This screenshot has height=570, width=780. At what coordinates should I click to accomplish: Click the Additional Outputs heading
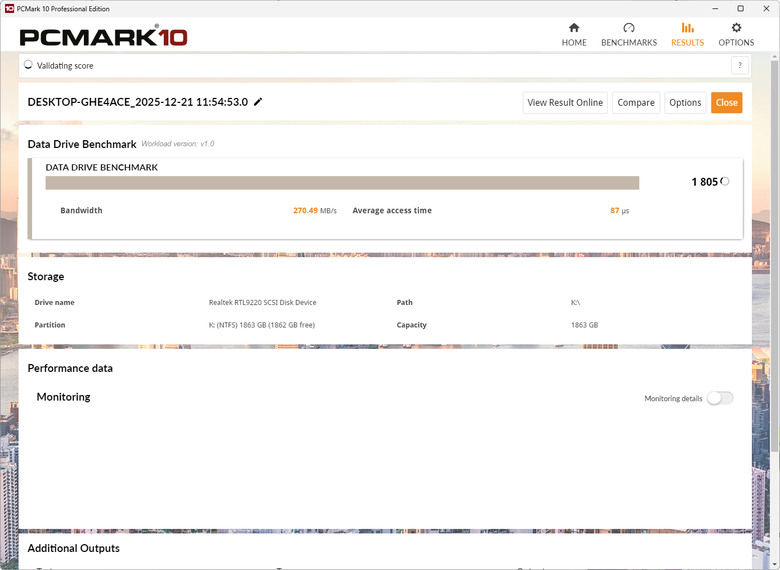tap(74, 548)
